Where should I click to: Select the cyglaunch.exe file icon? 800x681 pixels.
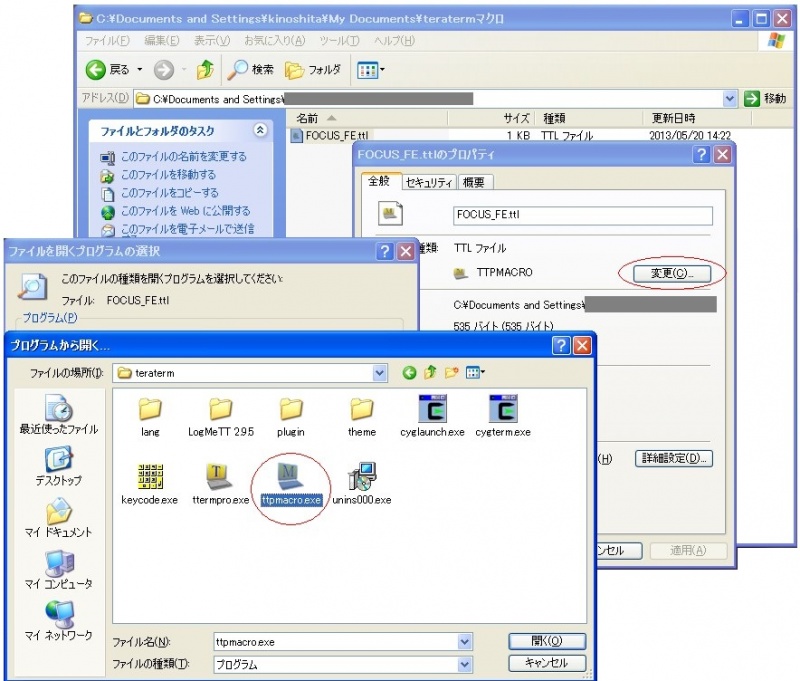click(434, 408)
